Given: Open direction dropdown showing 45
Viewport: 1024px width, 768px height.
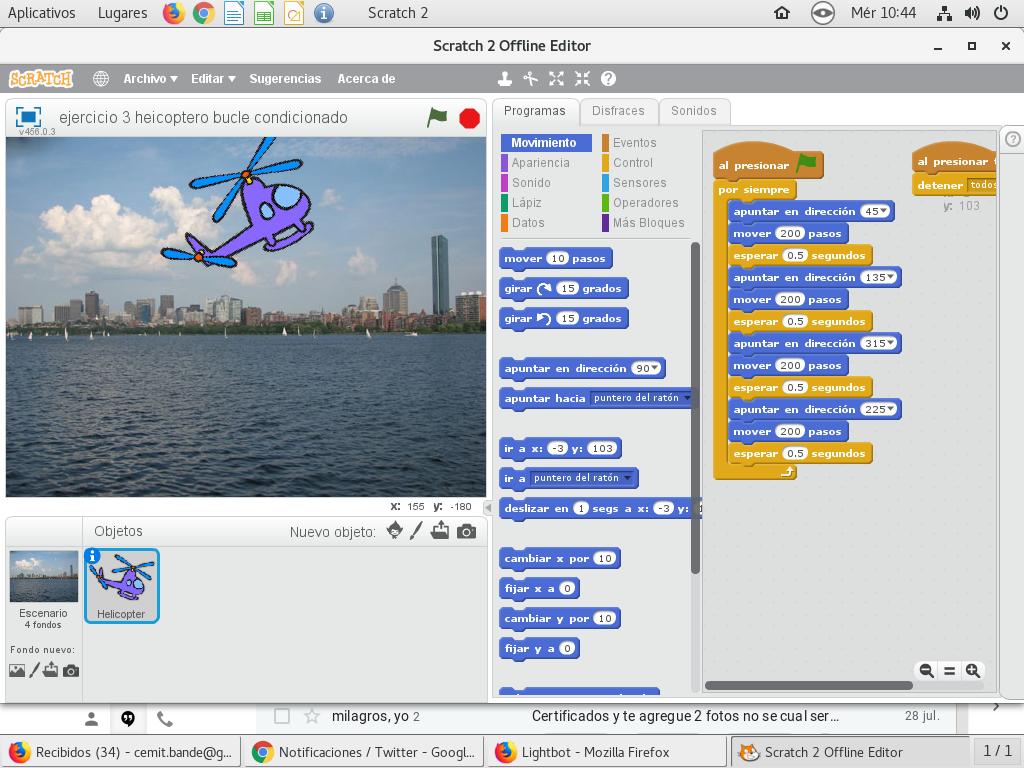Looking at the screenshot, I should point(884,211).
